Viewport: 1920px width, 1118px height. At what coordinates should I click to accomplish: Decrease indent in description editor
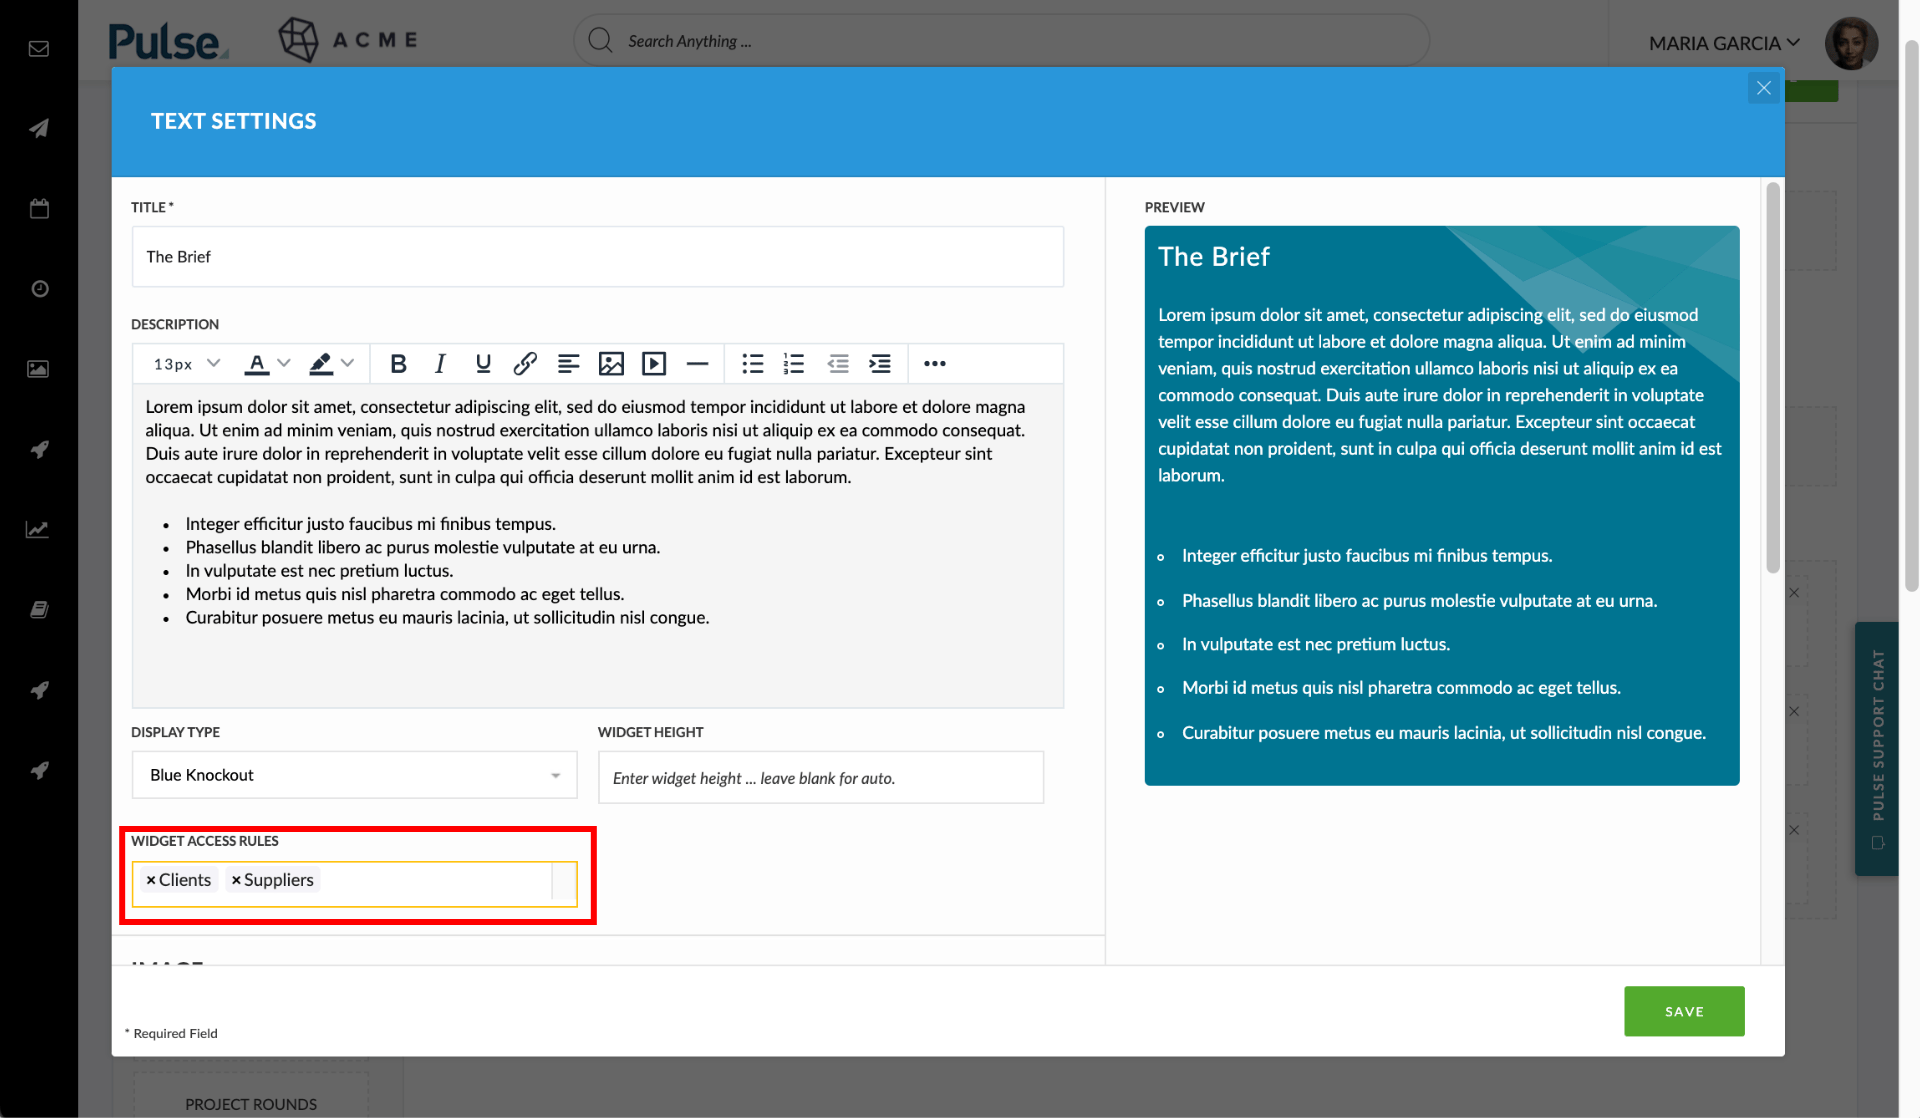(838, 364)
